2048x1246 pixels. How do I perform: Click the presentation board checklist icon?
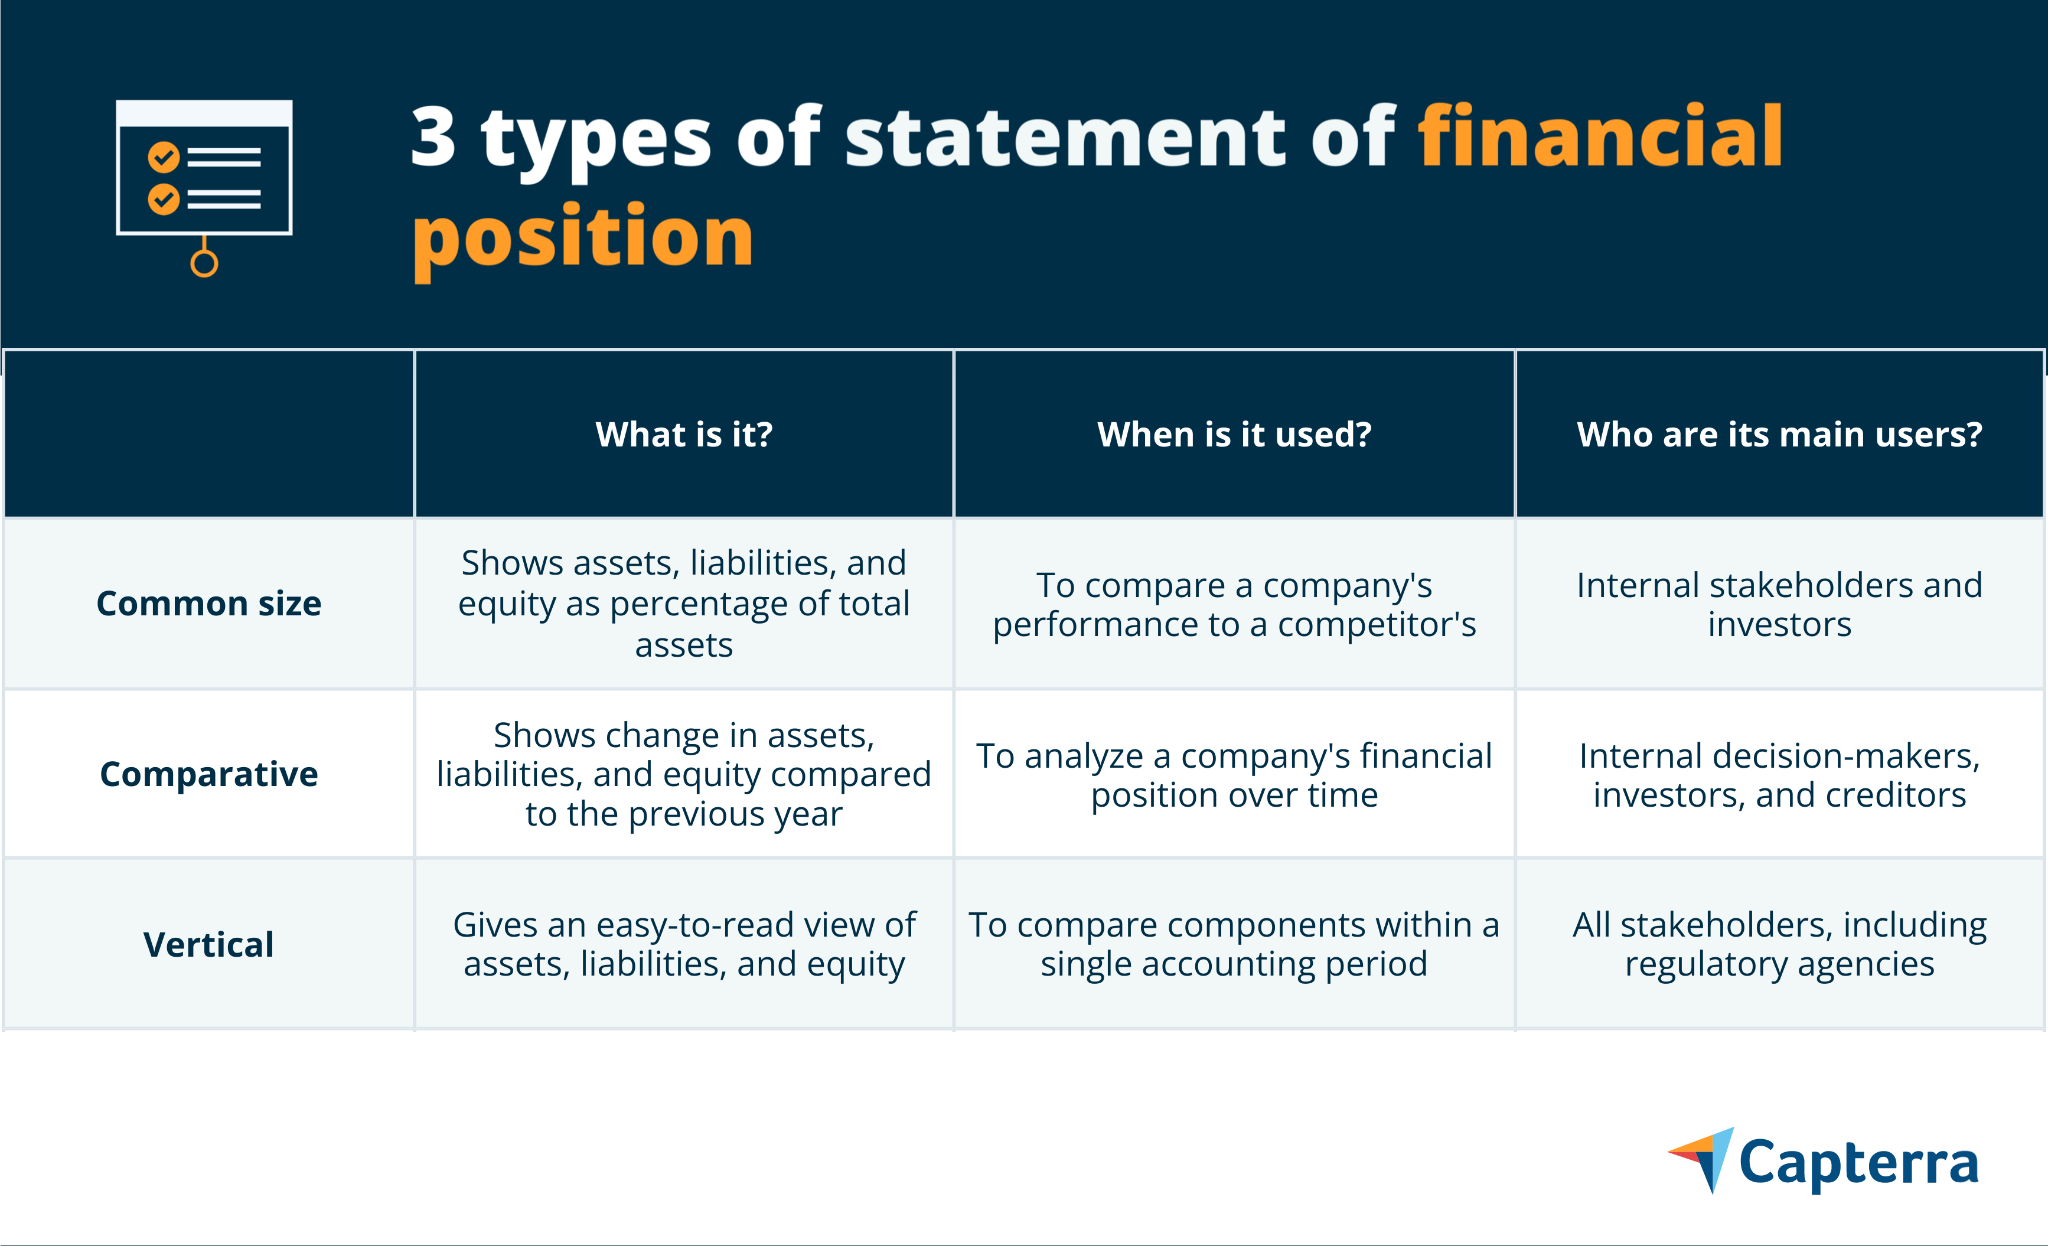(x=204, y=187)
